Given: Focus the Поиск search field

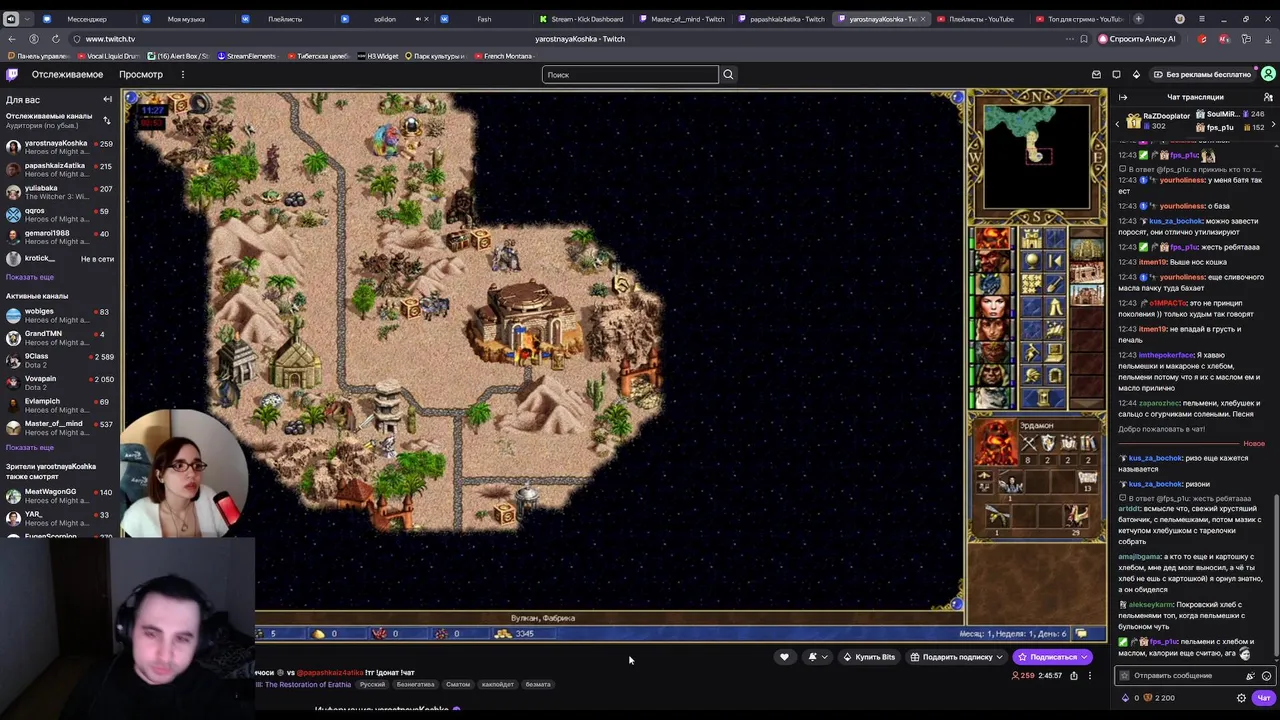Looking at the screenshot, I should pos(630,74).
